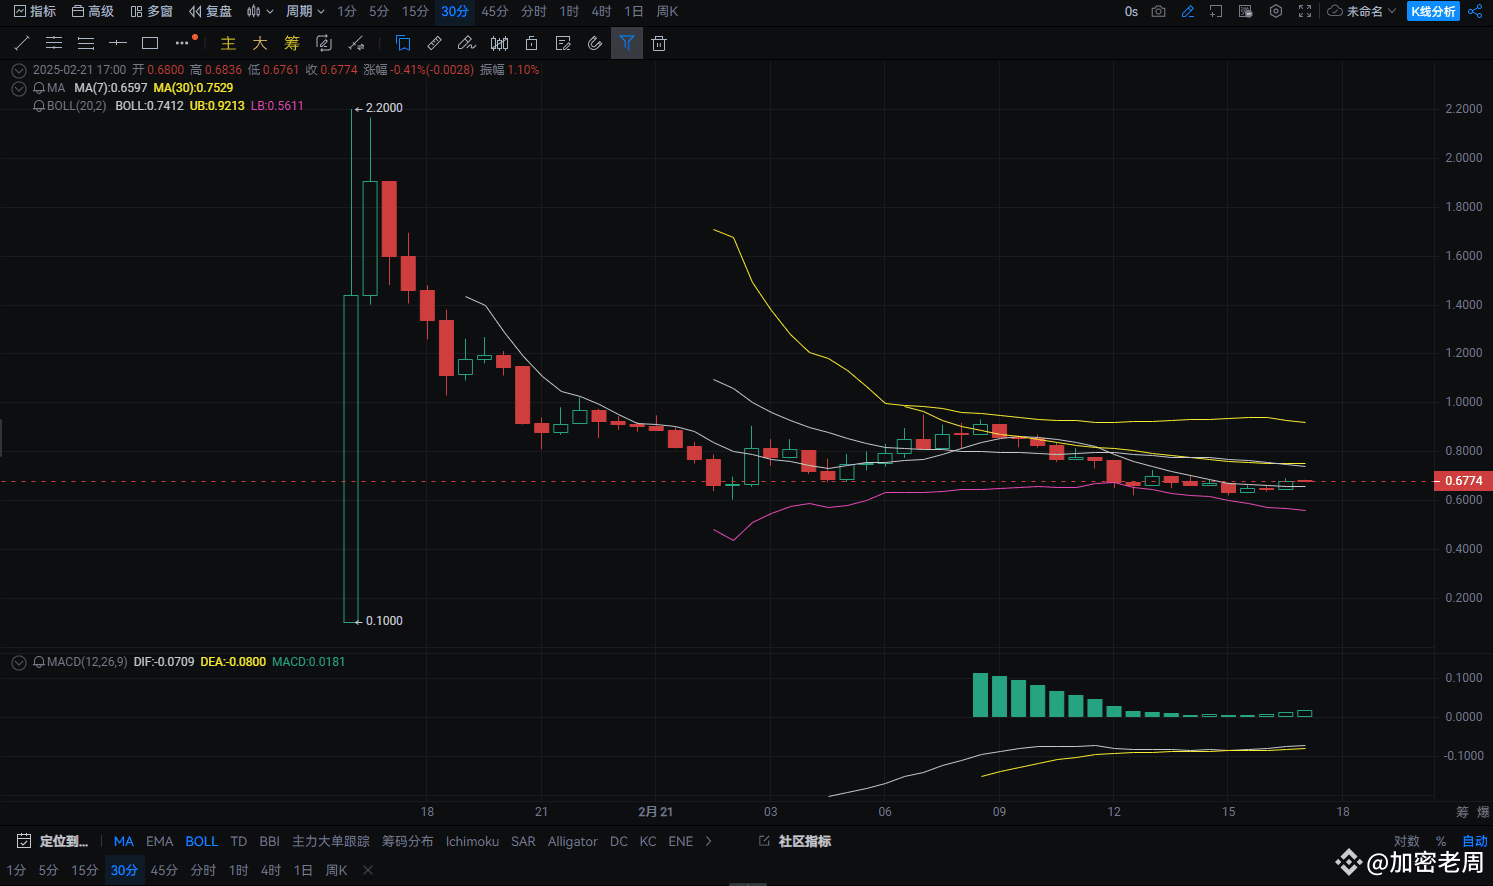This screenshot has height=886, width=1493.
Task: Toggle the EMA indicator in the bottom bar
Action: pos(160,841)
